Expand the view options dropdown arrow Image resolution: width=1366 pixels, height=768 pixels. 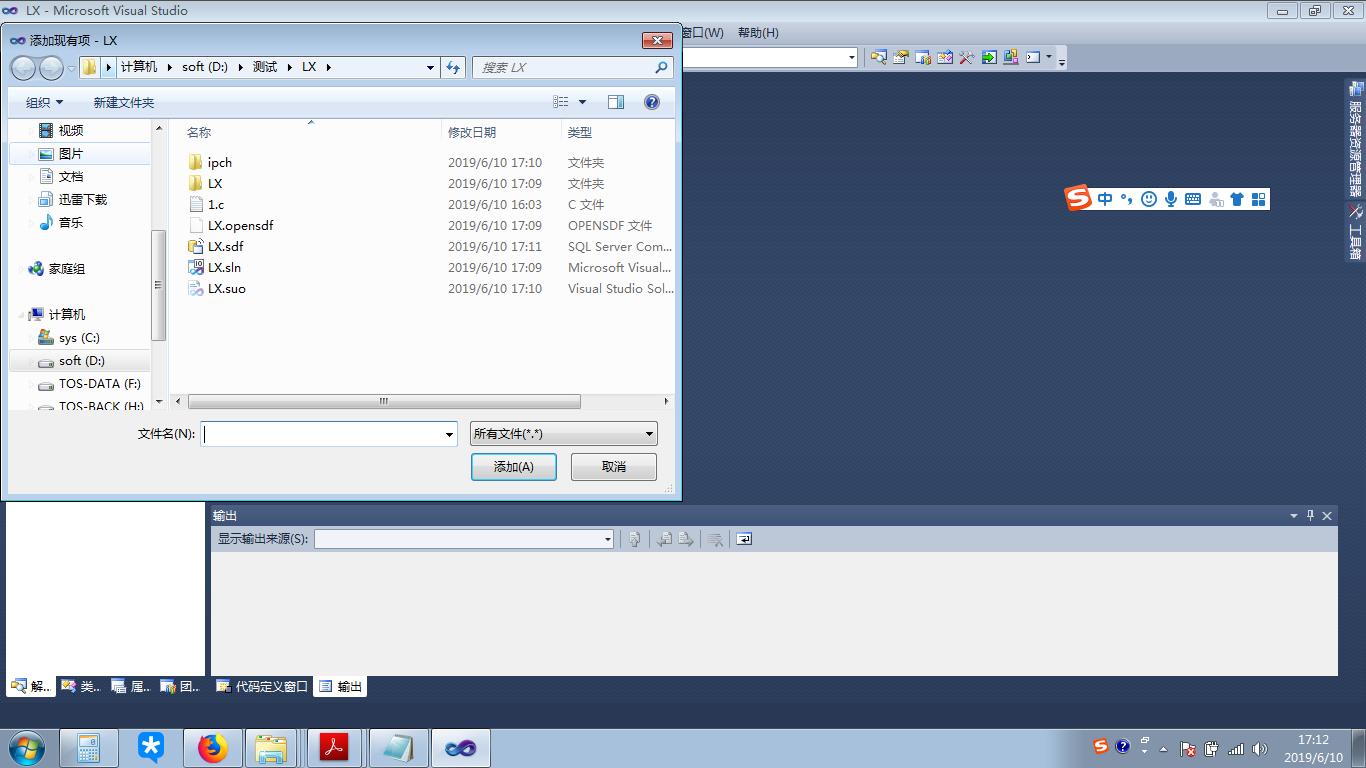point(582,102)
